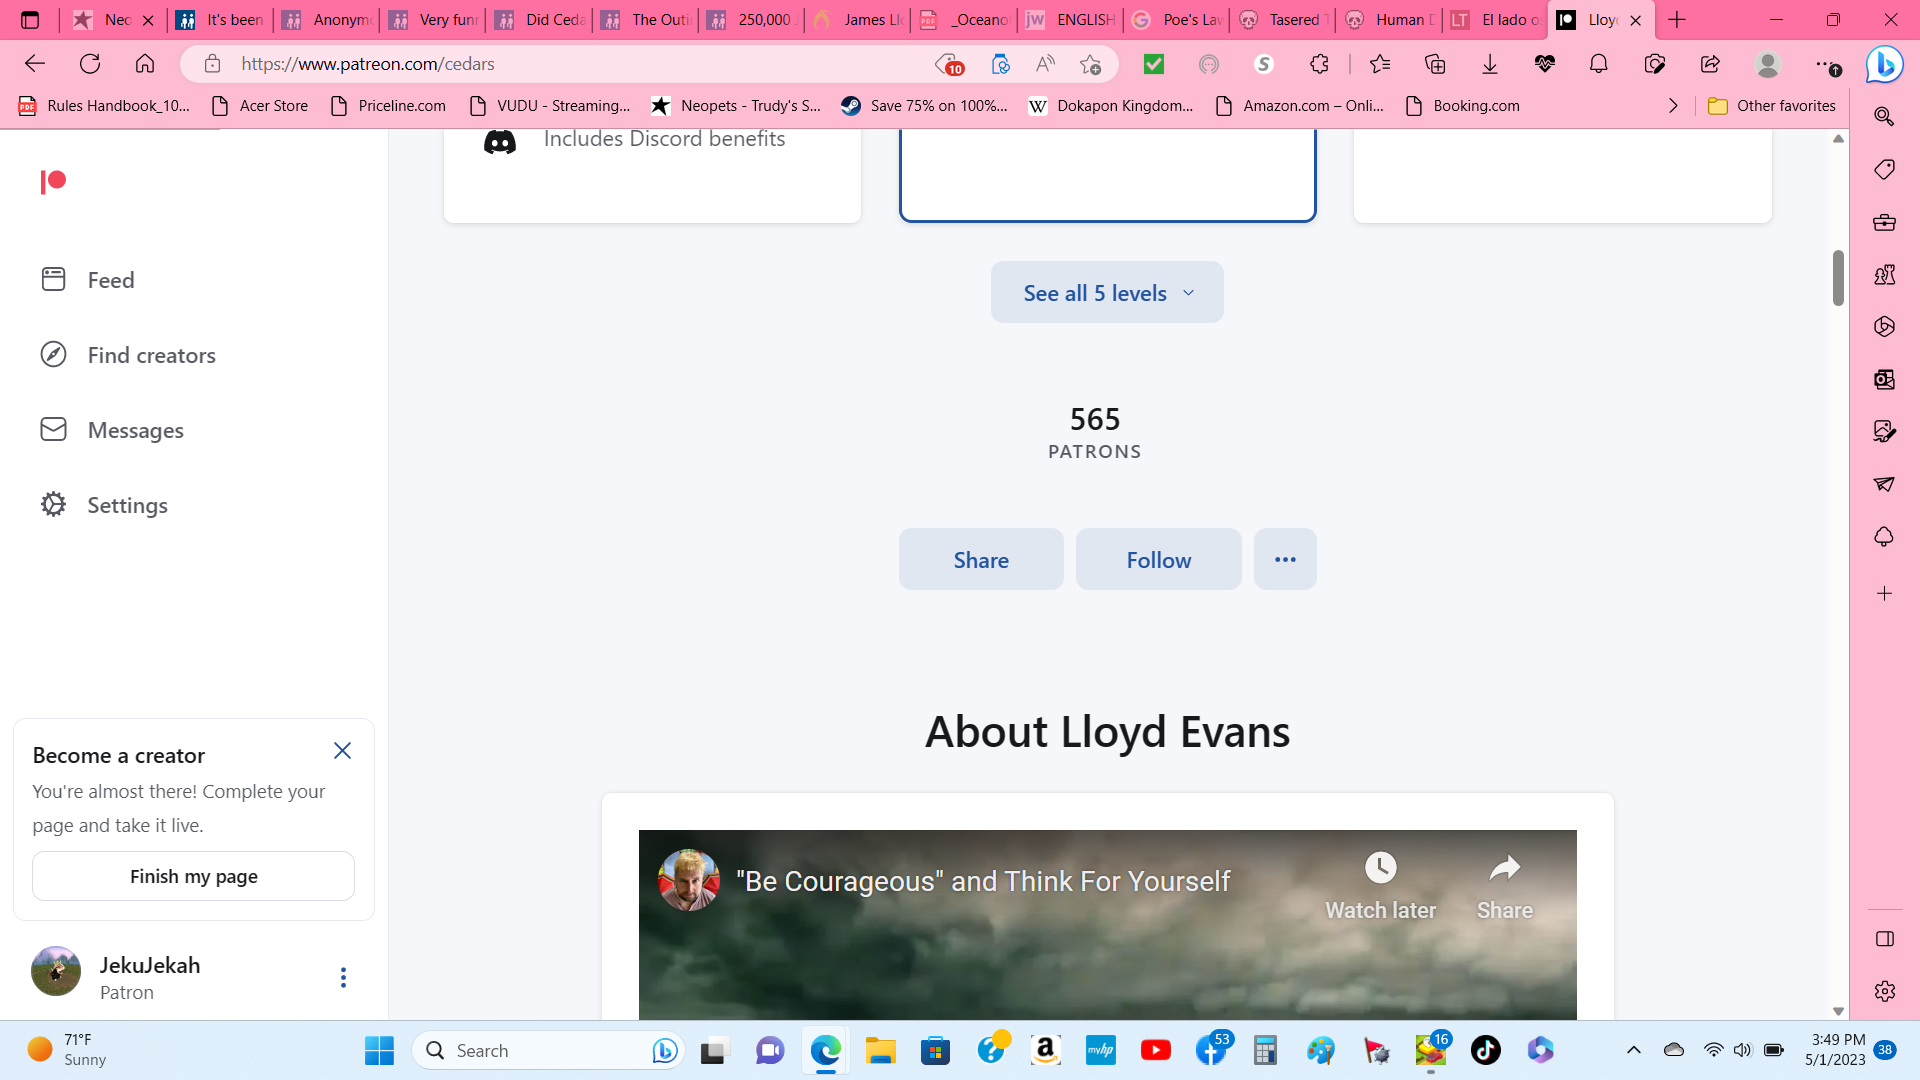Click the page vertical scrollbar thumb
The image size is (1920, 1080).
[x=1838, y=277]
